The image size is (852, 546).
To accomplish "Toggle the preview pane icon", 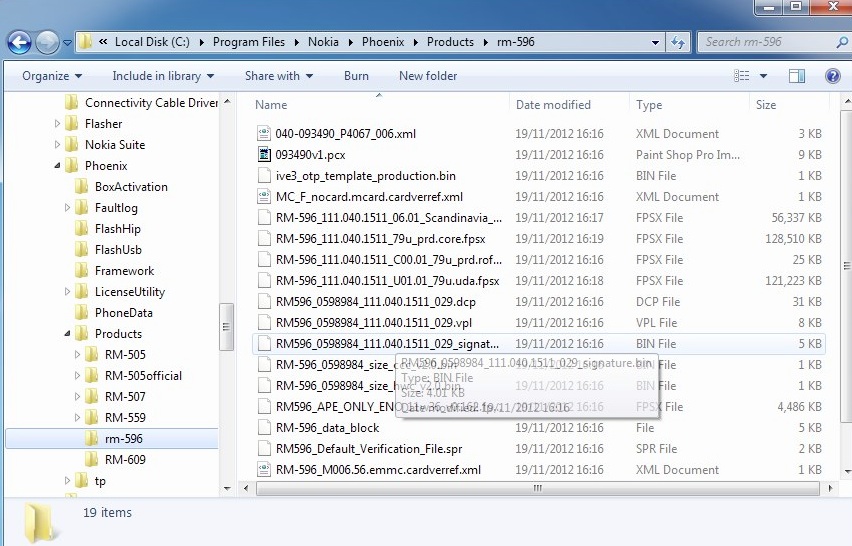I will click(797, 76).
